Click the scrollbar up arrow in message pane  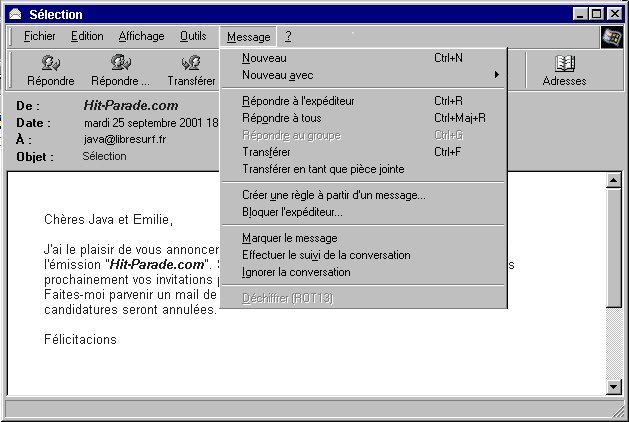(614, 180)
